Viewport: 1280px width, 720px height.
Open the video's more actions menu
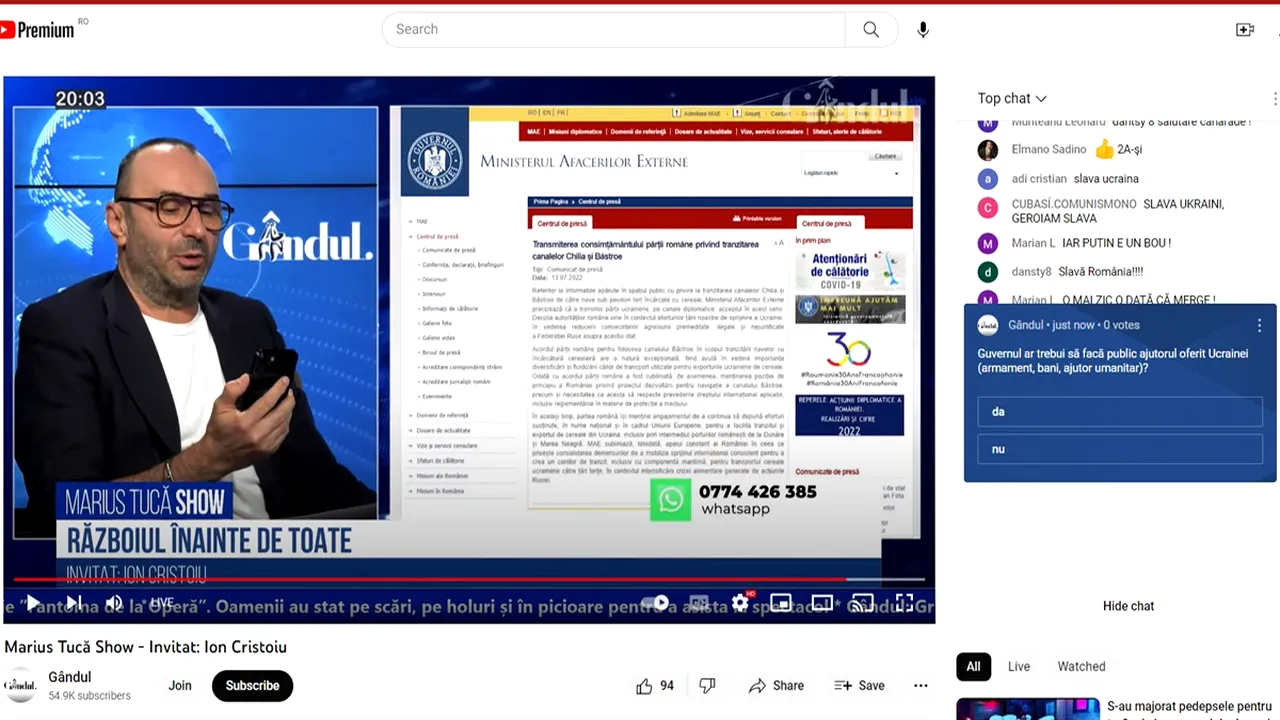pyautogui.click(x=920, y=686)
